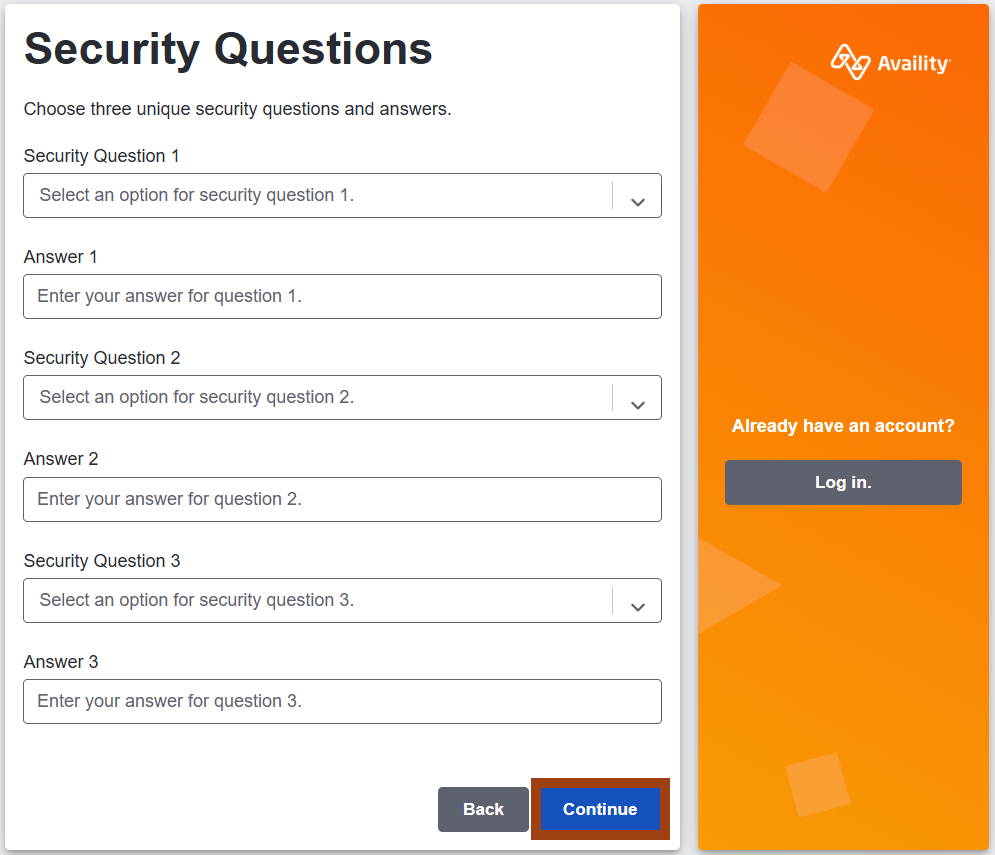This screenshot has height=855, width=995.
Task: Click the chevron arrow for question 1
Action: coord(638,202)
